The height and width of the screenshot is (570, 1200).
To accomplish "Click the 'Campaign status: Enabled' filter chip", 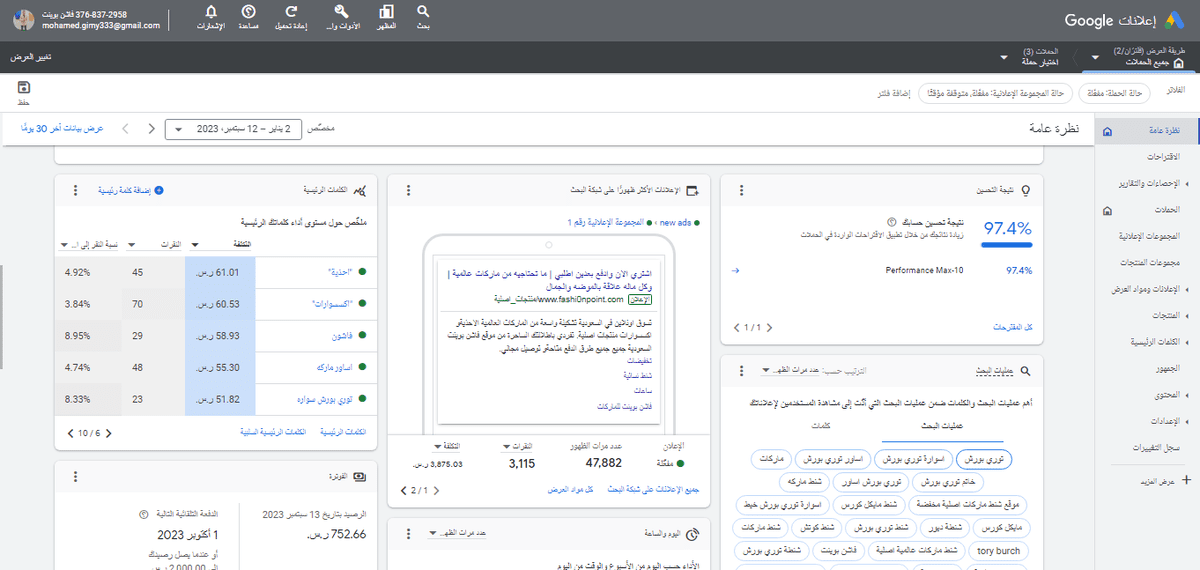I will (1108, 93).
